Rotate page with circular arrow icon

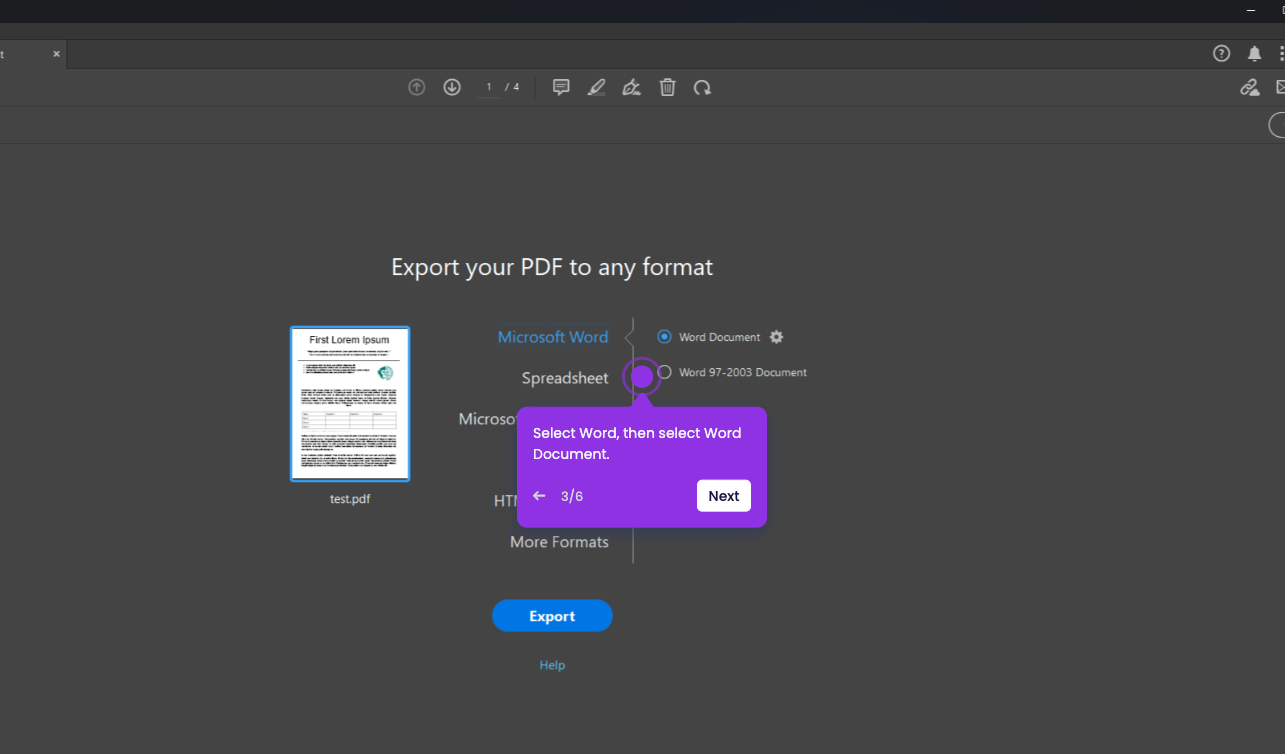click(x=703, y=88)
